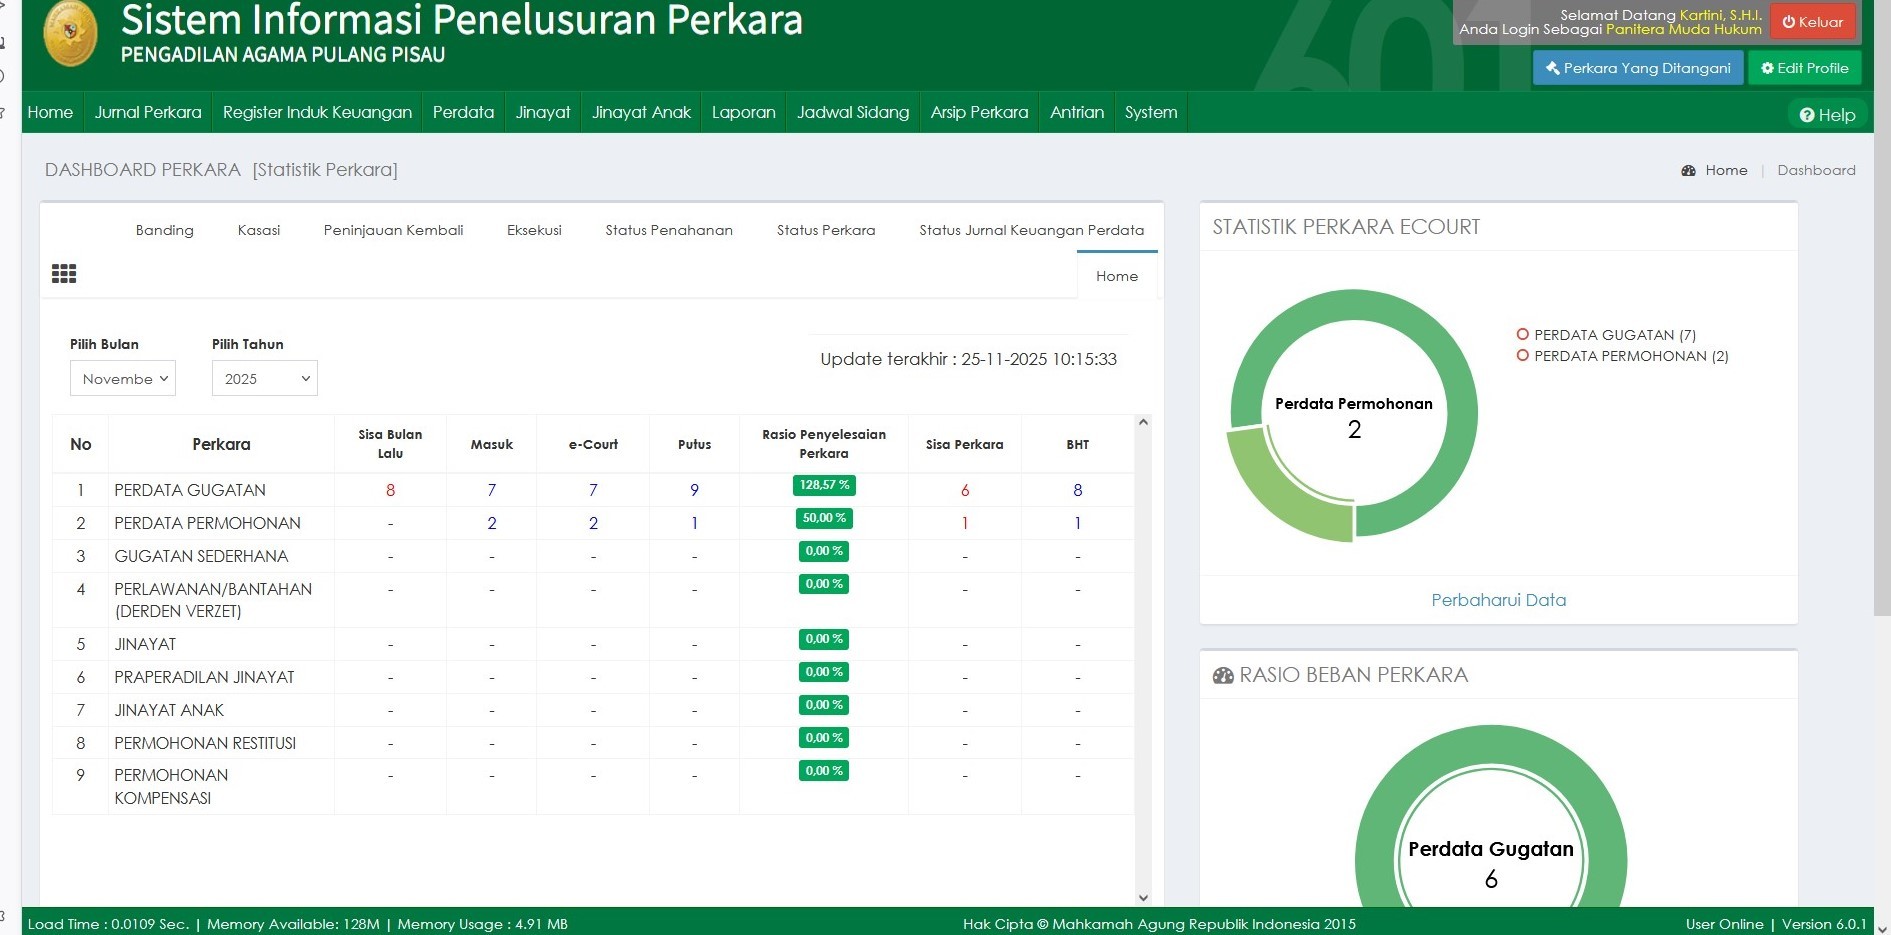Open Perkara Yang Ditangani
This screenshot has height=935, width=1891.
(x=1637, y=68)
